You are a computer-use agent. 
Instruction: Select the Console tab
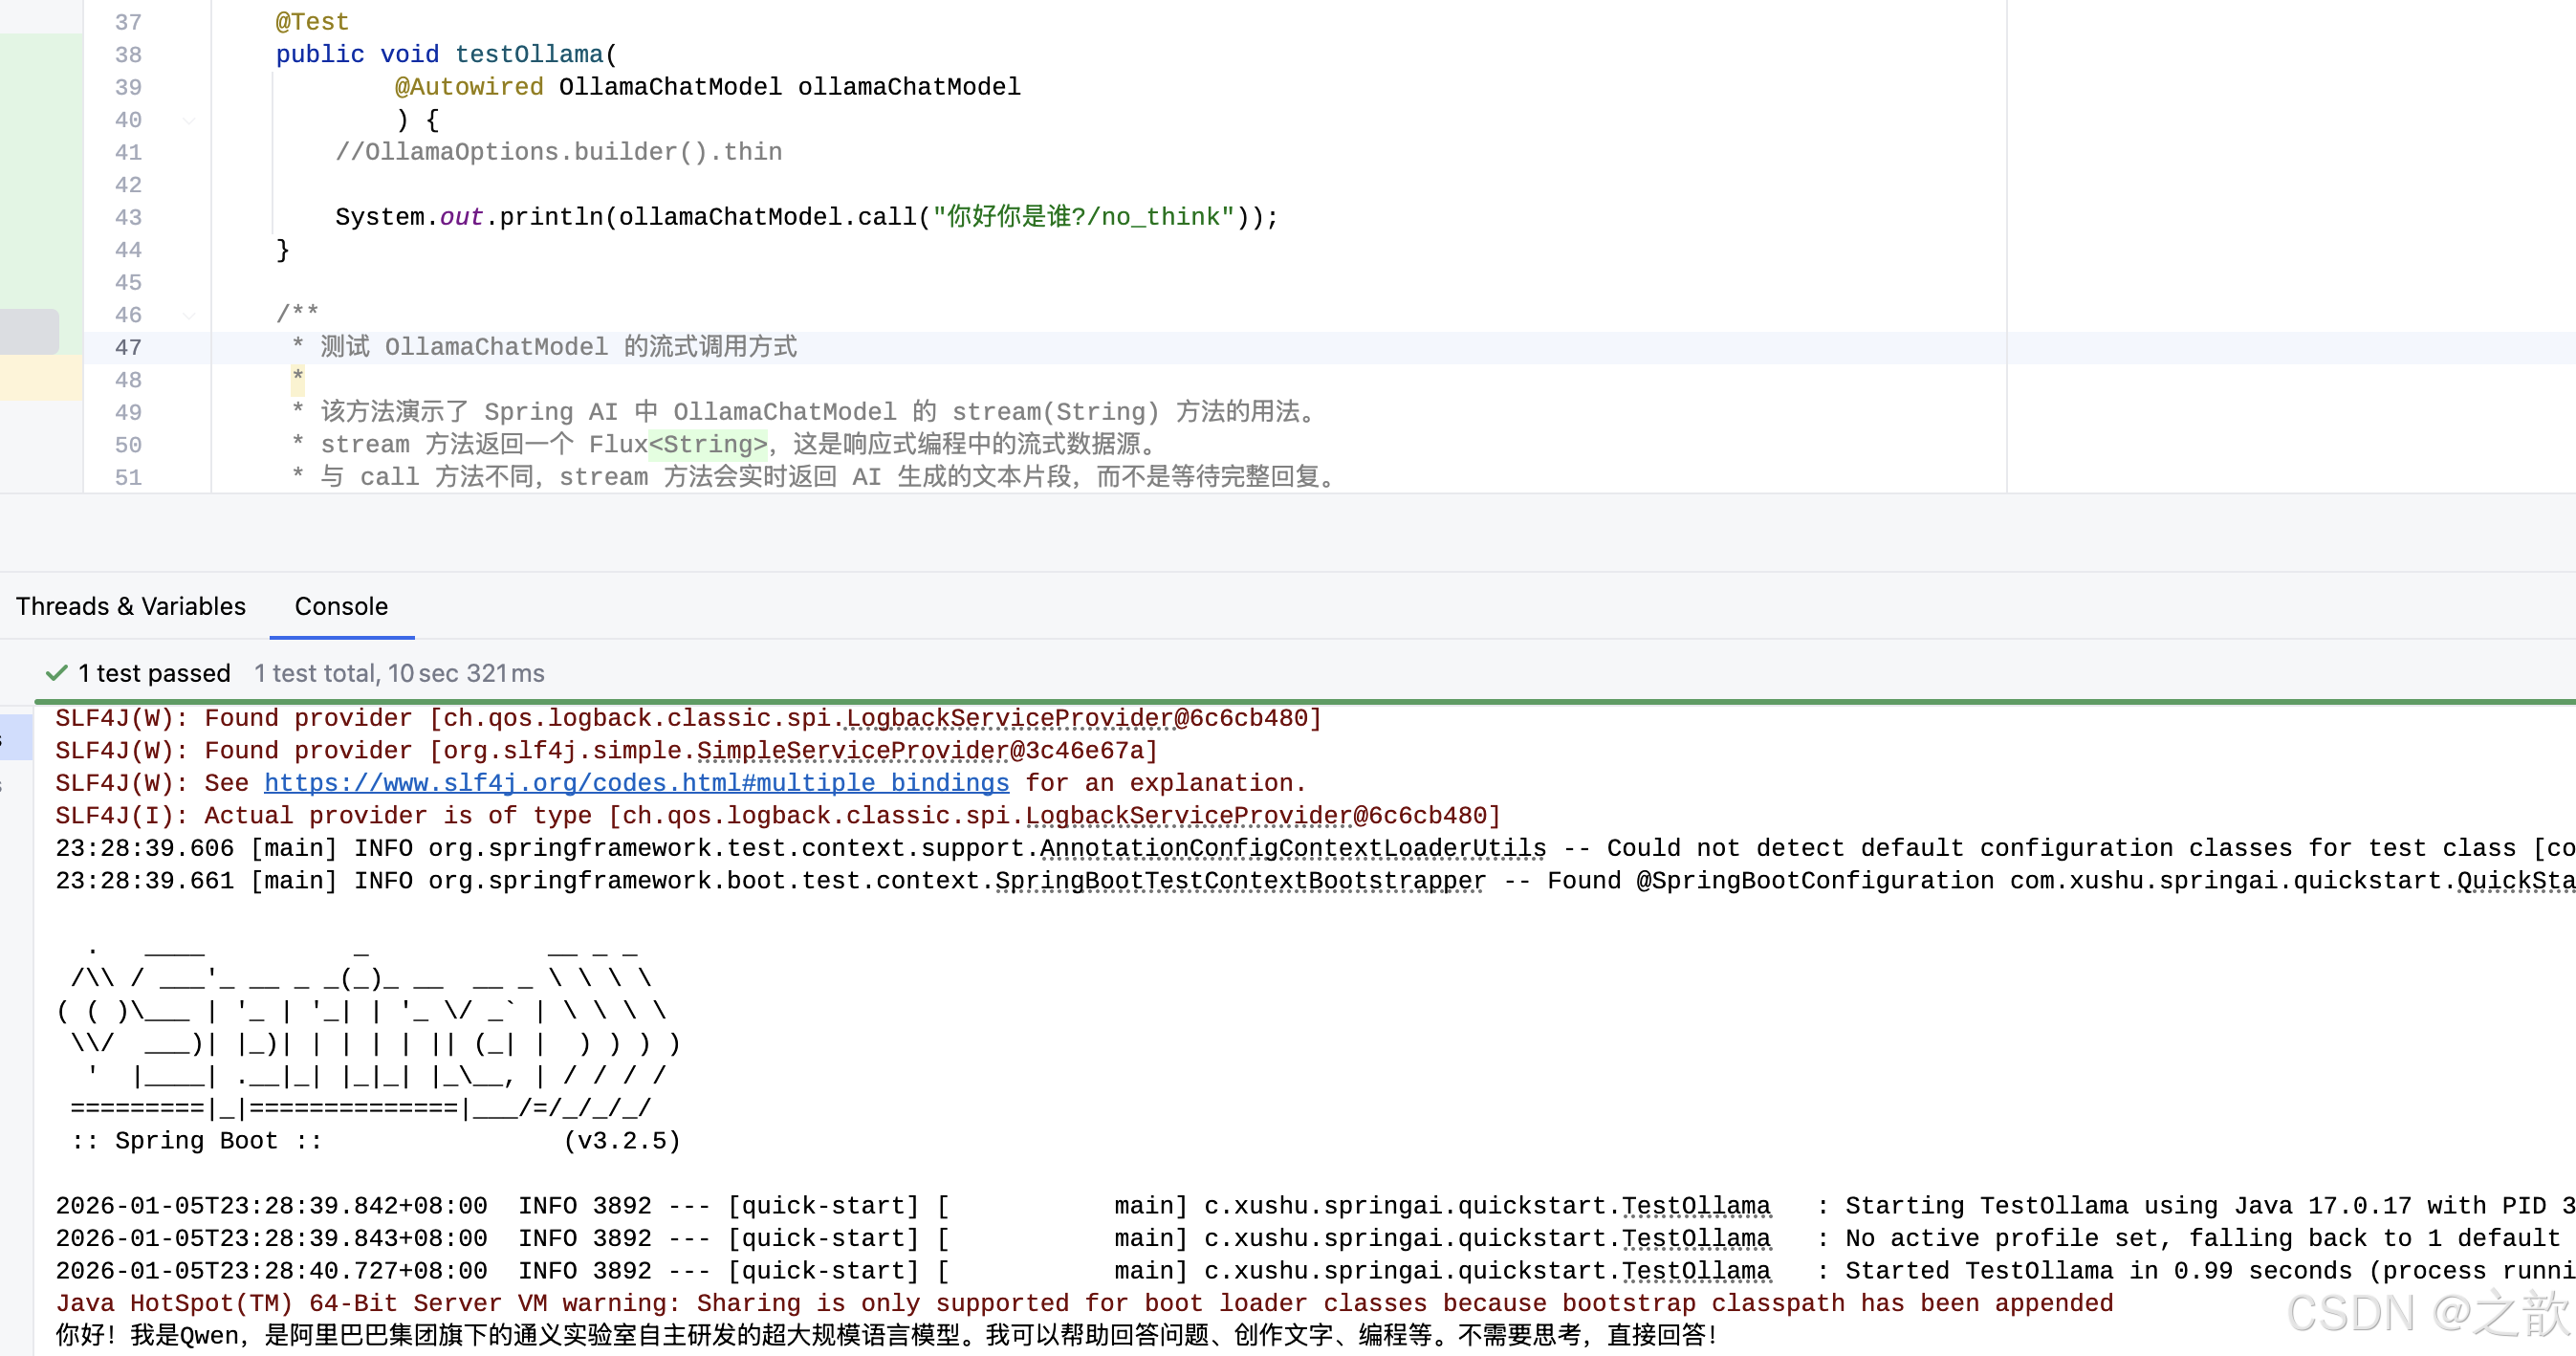[x=341, y=606]
